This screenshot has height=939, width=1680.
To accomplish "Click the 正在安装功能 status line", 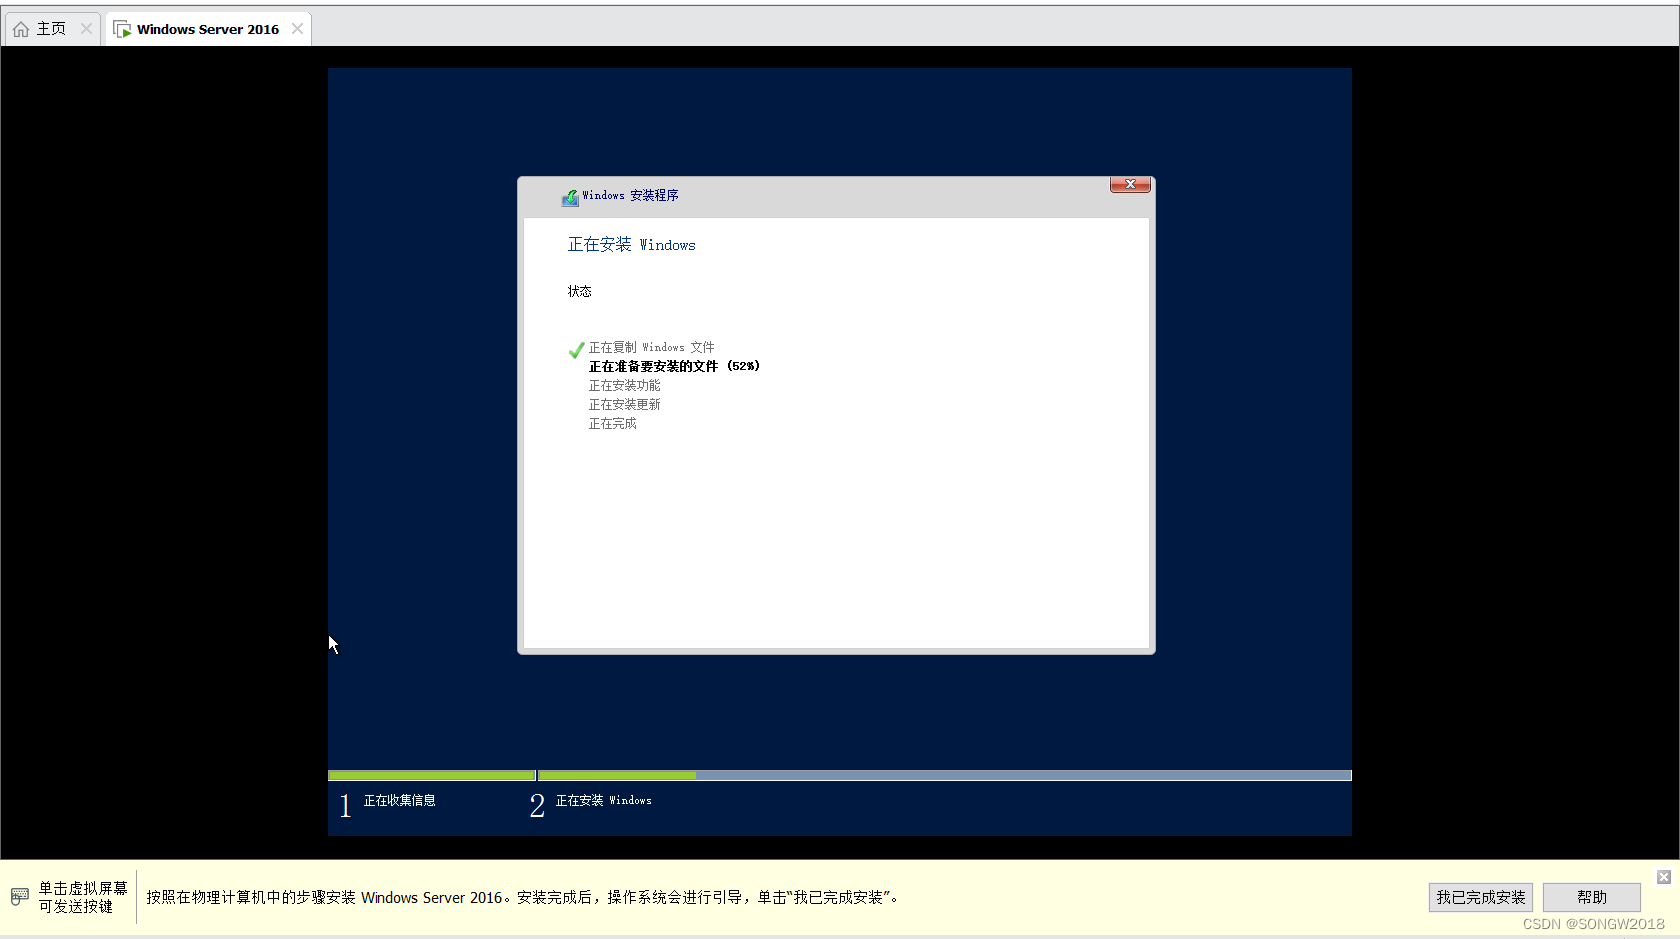I will coord(624,385).
